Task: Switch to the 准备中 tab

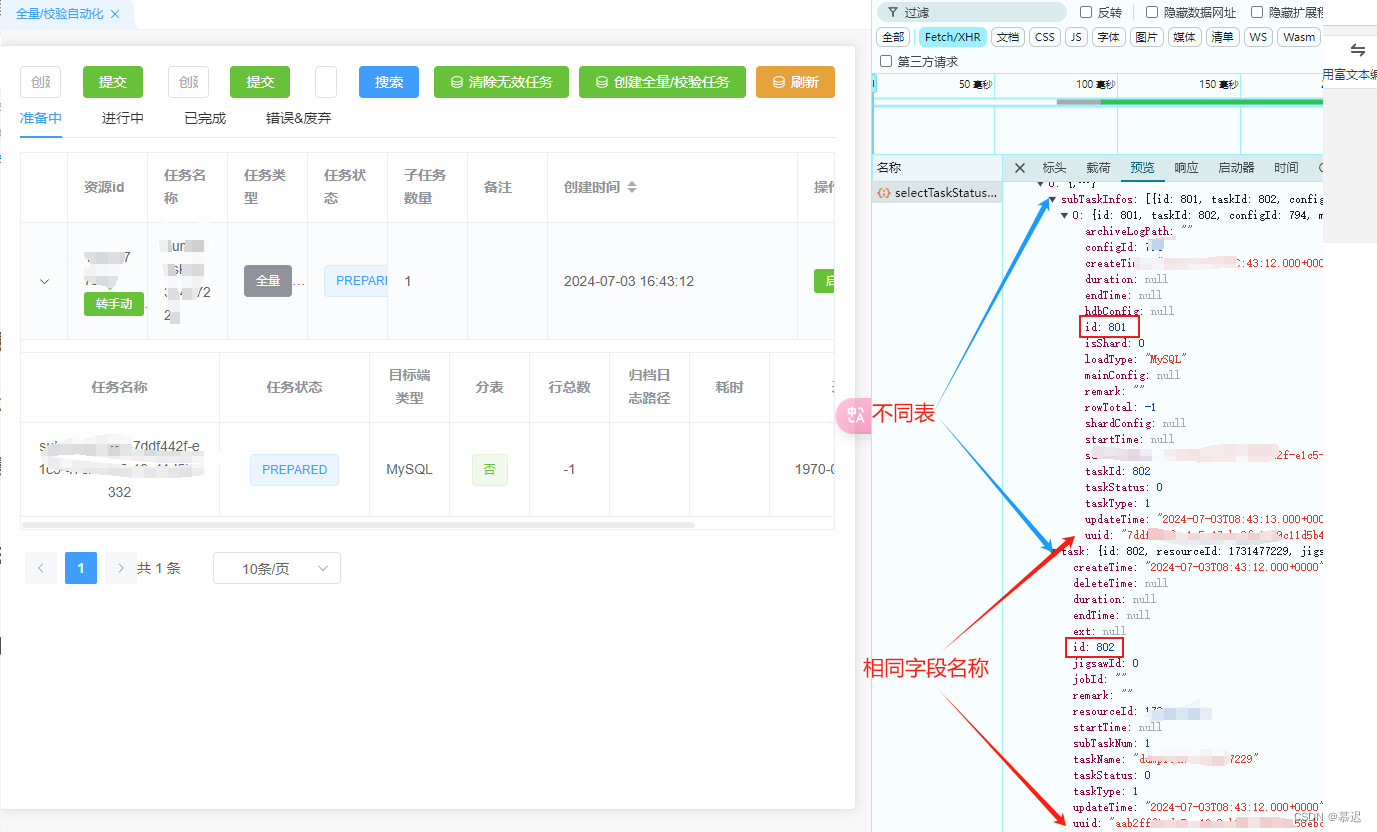Action: click(x=41, y=118)
